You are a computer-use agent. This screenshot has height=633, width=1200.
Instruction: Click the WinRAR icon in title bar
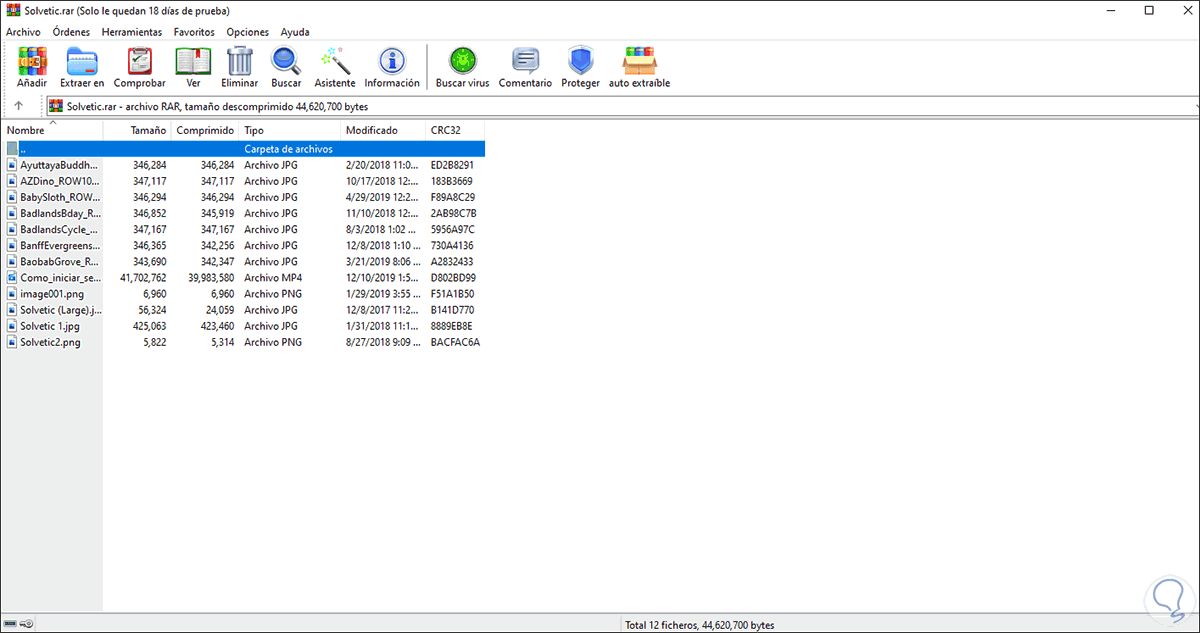point(11,10)
